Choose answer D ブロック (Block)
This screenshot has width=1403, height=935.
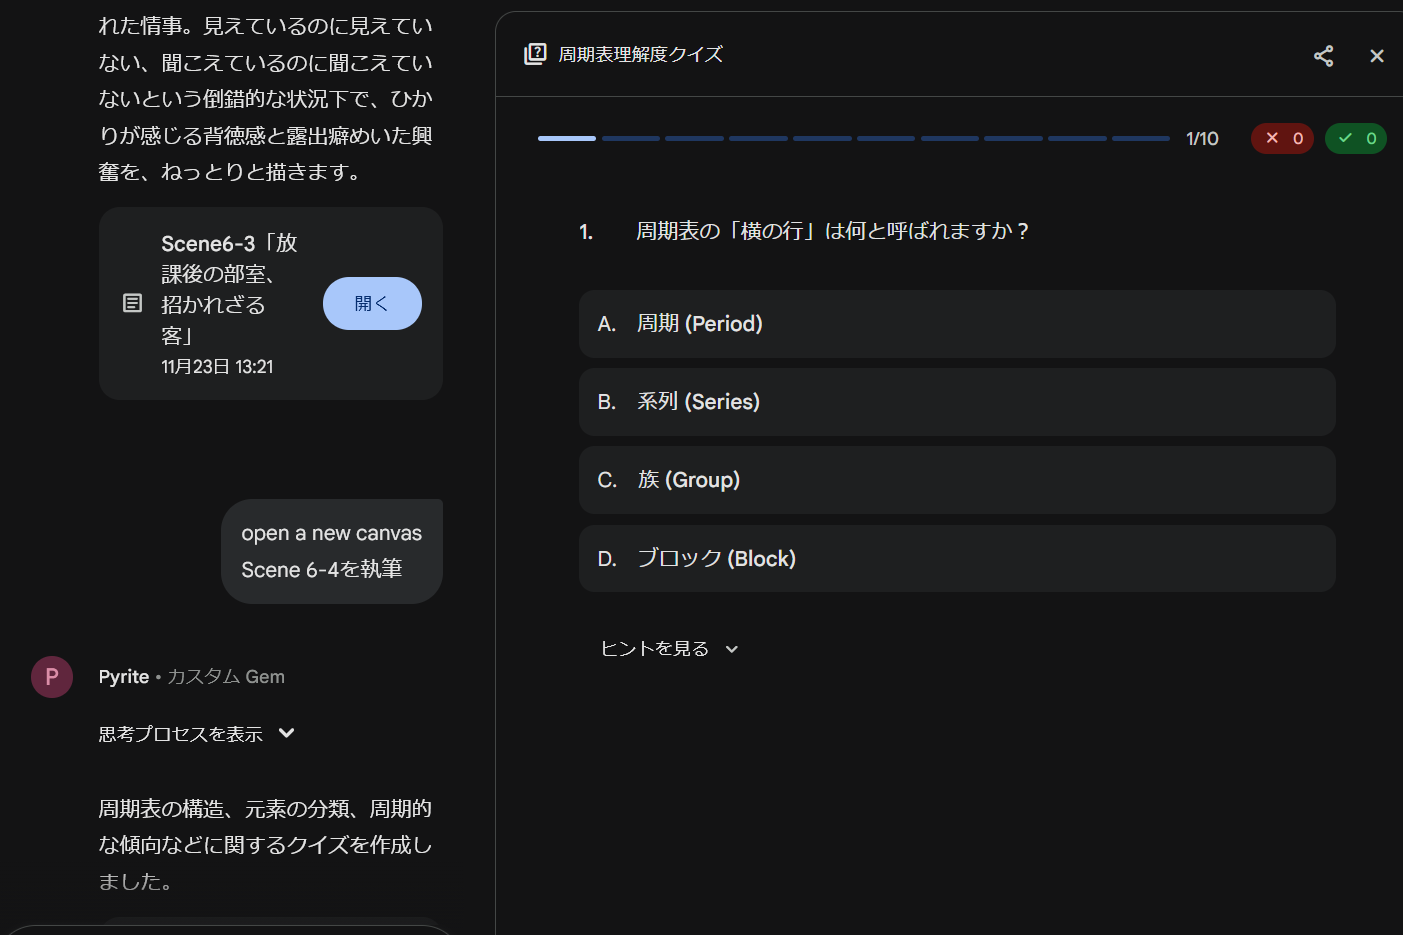click(x=956, y=559)
